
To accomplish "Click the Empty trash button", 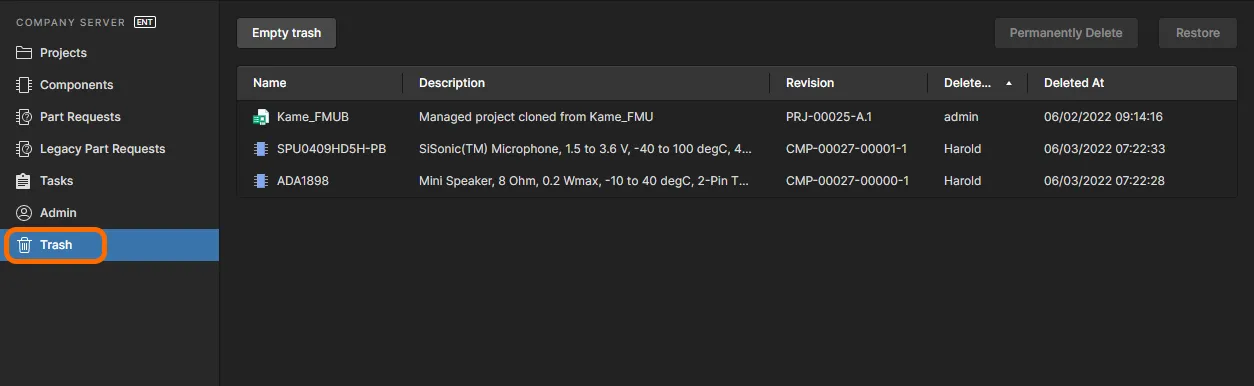I will [286, 33].
